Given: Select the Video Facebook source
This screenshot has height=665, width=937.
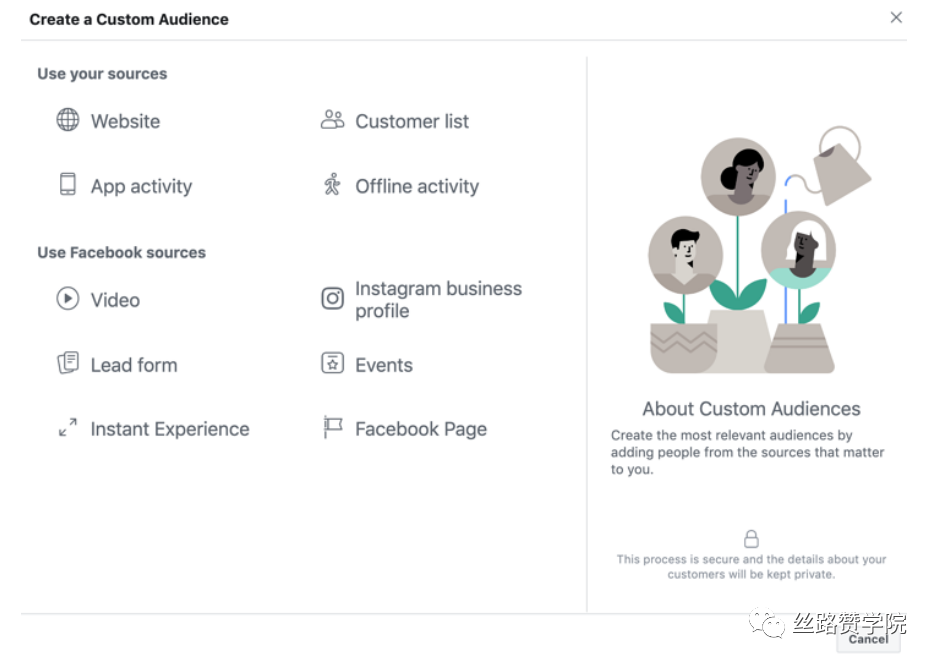Looking at the screenshot, I should [115, 300].
